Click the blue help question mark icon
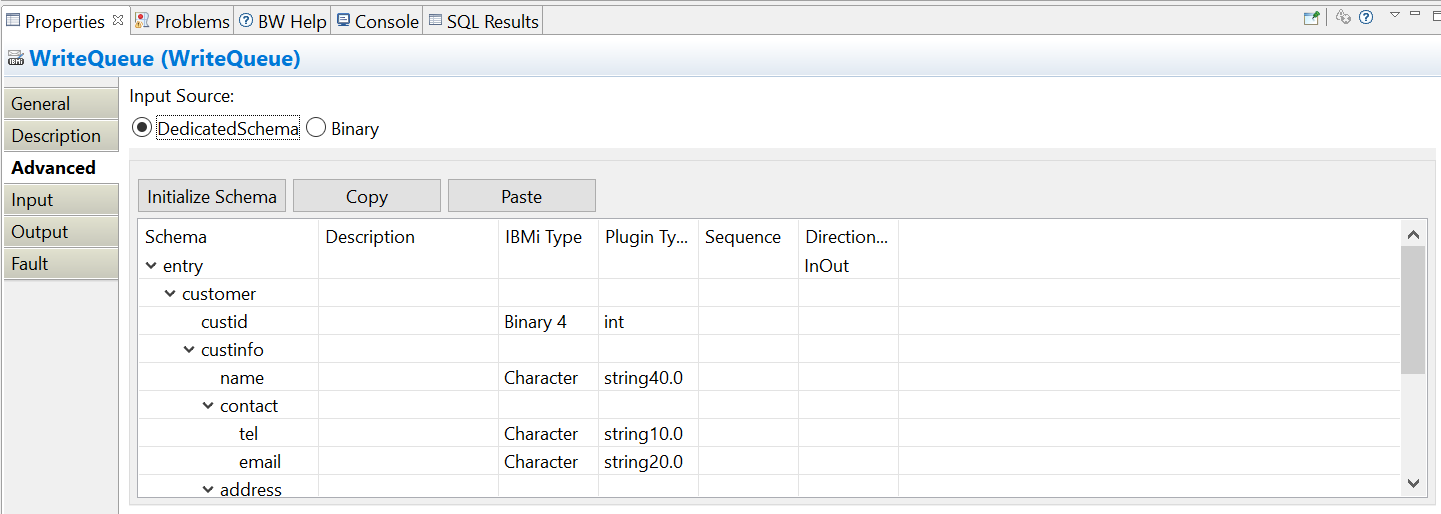This screenshot has height=514, width=1441. [1366, 17]
